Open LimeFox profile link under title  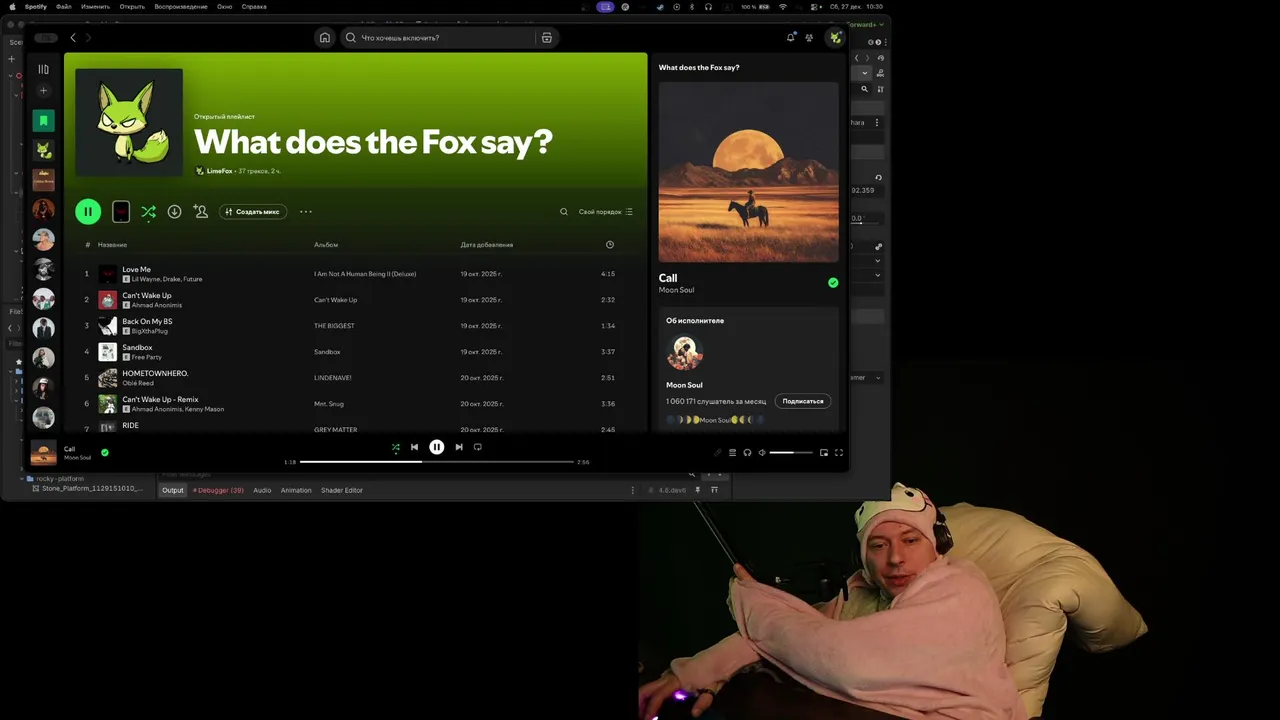[x=219, y=171]
